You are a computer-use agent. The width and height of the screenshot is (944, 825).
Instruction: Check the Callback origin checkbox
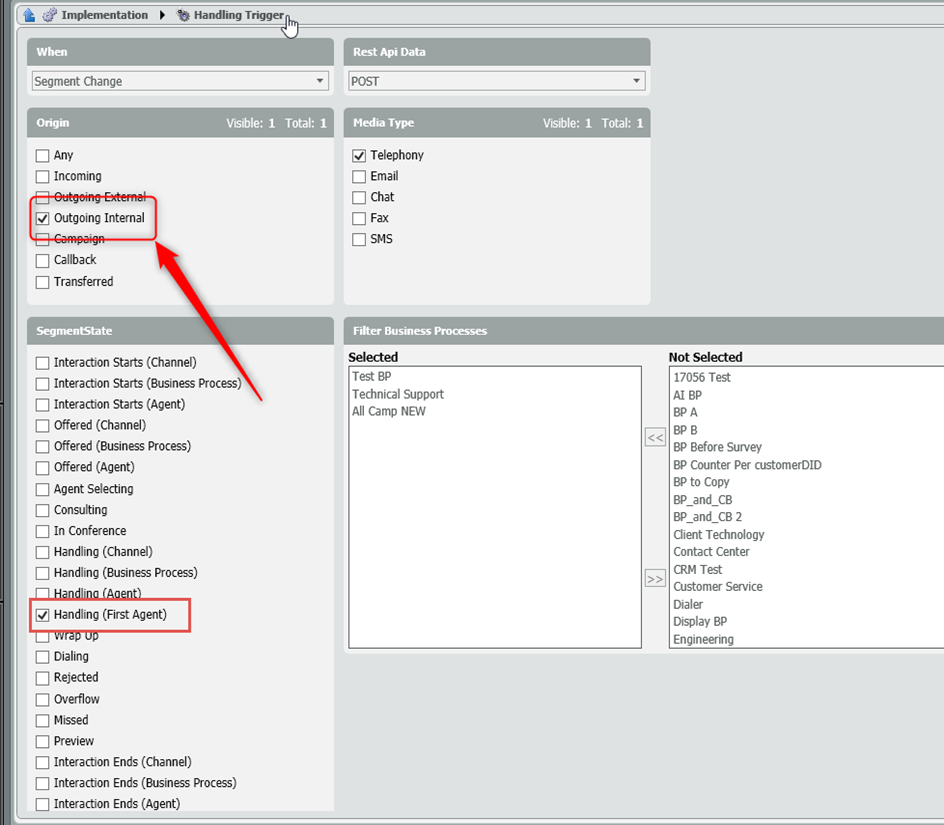click(x=42, y=261)
